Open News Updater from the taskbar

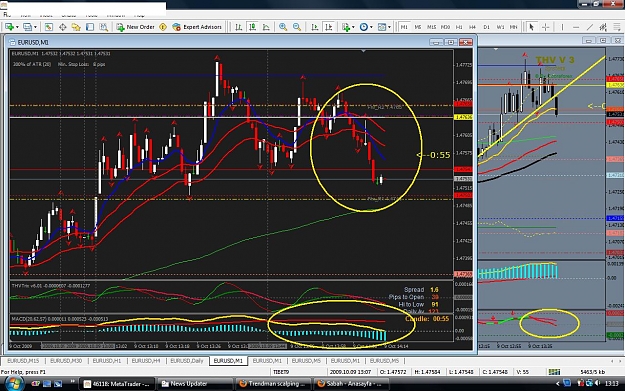coord(195,384)
